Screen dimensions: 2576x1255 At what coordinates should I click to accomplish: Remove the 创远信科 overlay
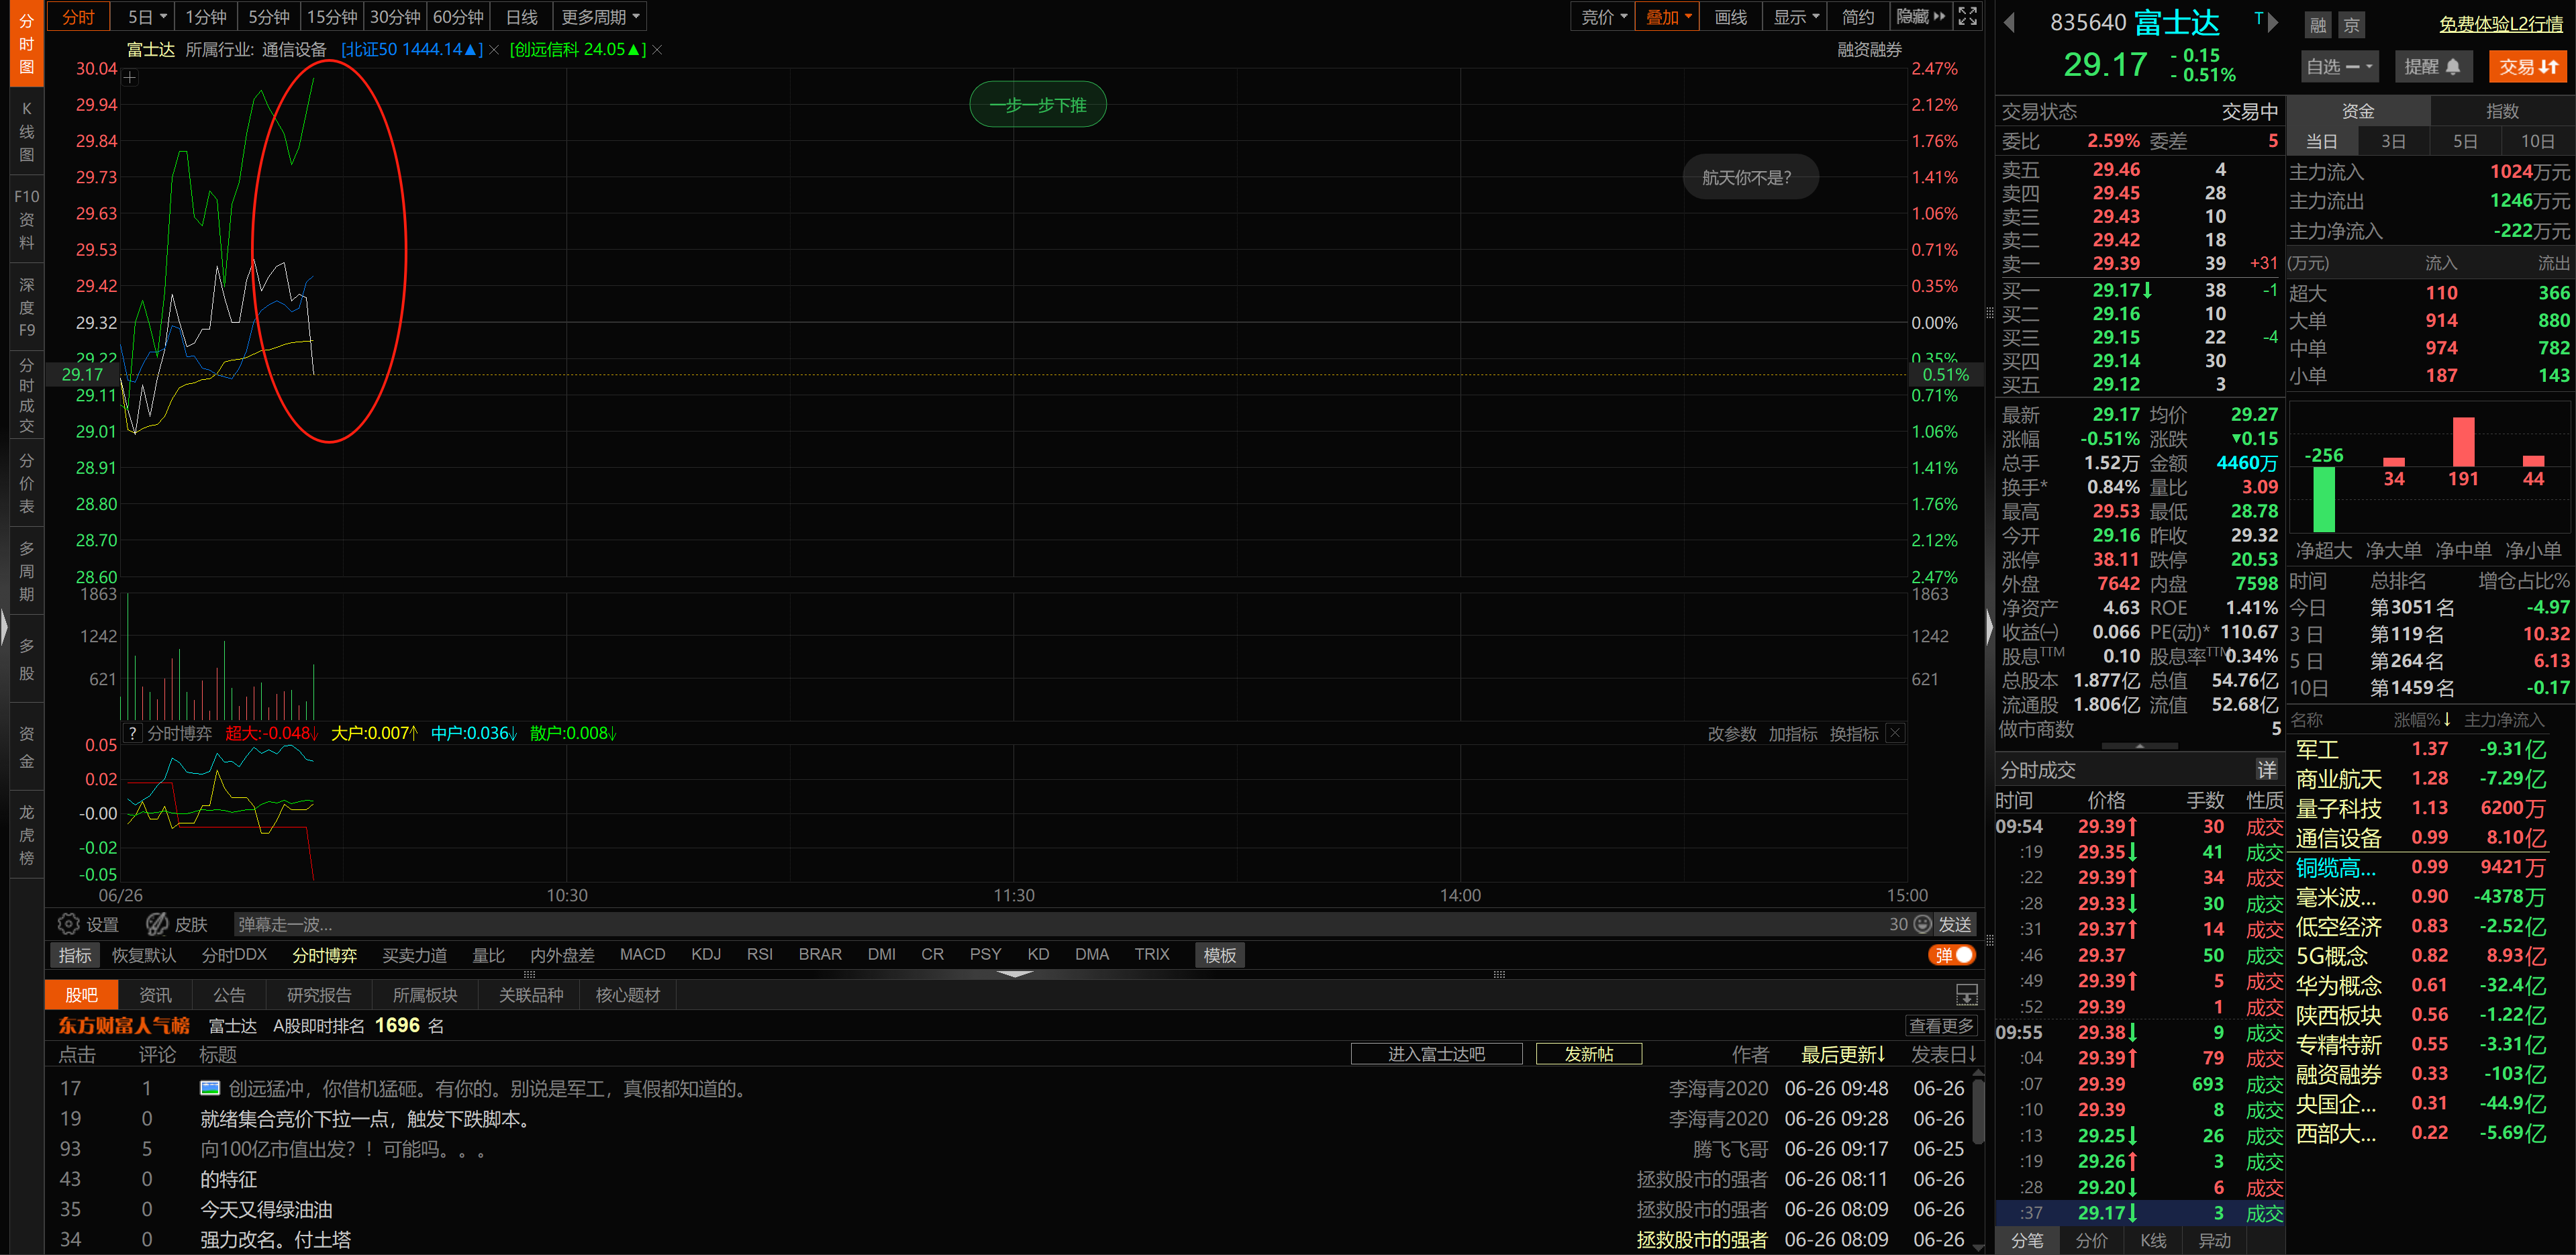pyautogui.click(x=657, y=50)
